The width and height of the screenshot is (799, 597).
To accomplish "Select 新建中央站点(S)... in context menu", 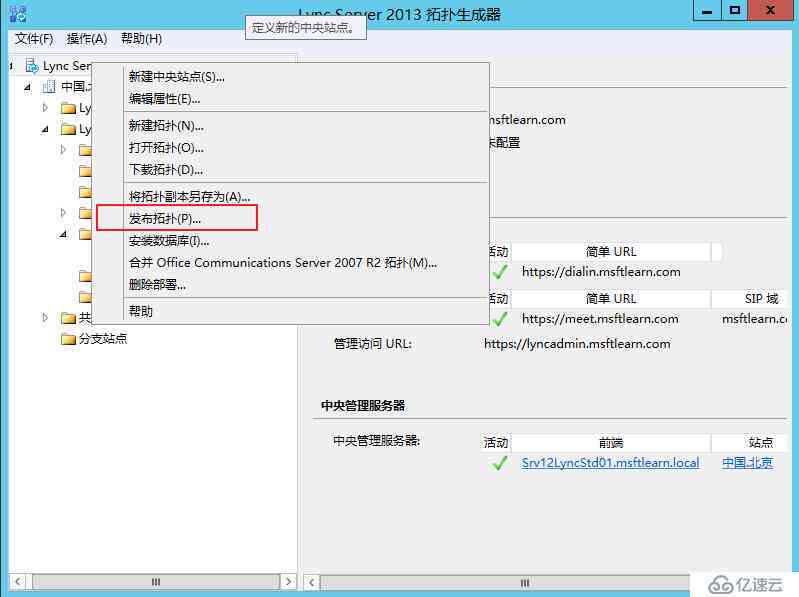I will coord(176,77).
